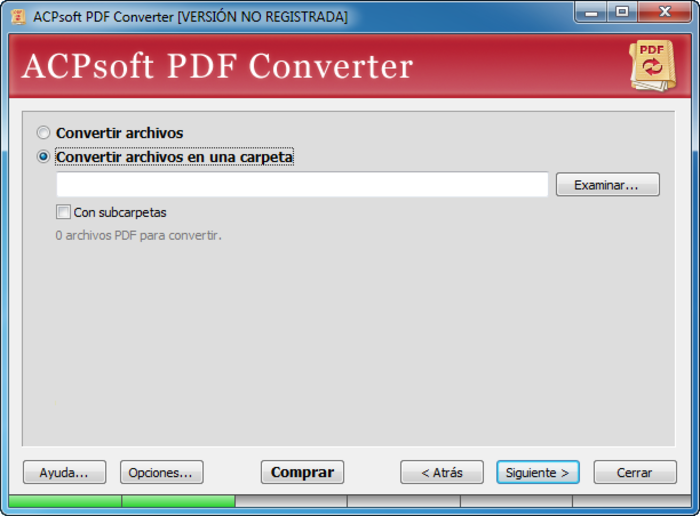
Task: Click the first green progress step segment
Action: click(65, 500)
